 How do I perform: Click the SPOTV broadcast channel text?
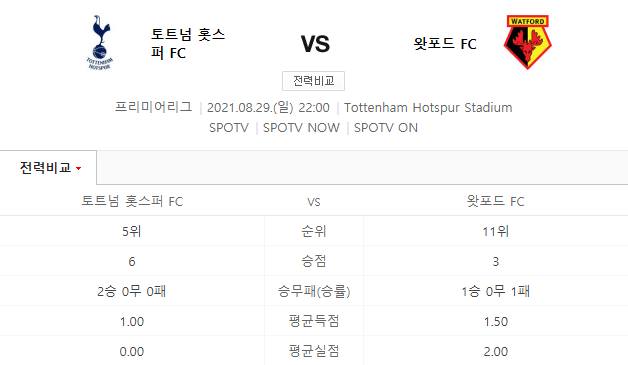[229, 128]
